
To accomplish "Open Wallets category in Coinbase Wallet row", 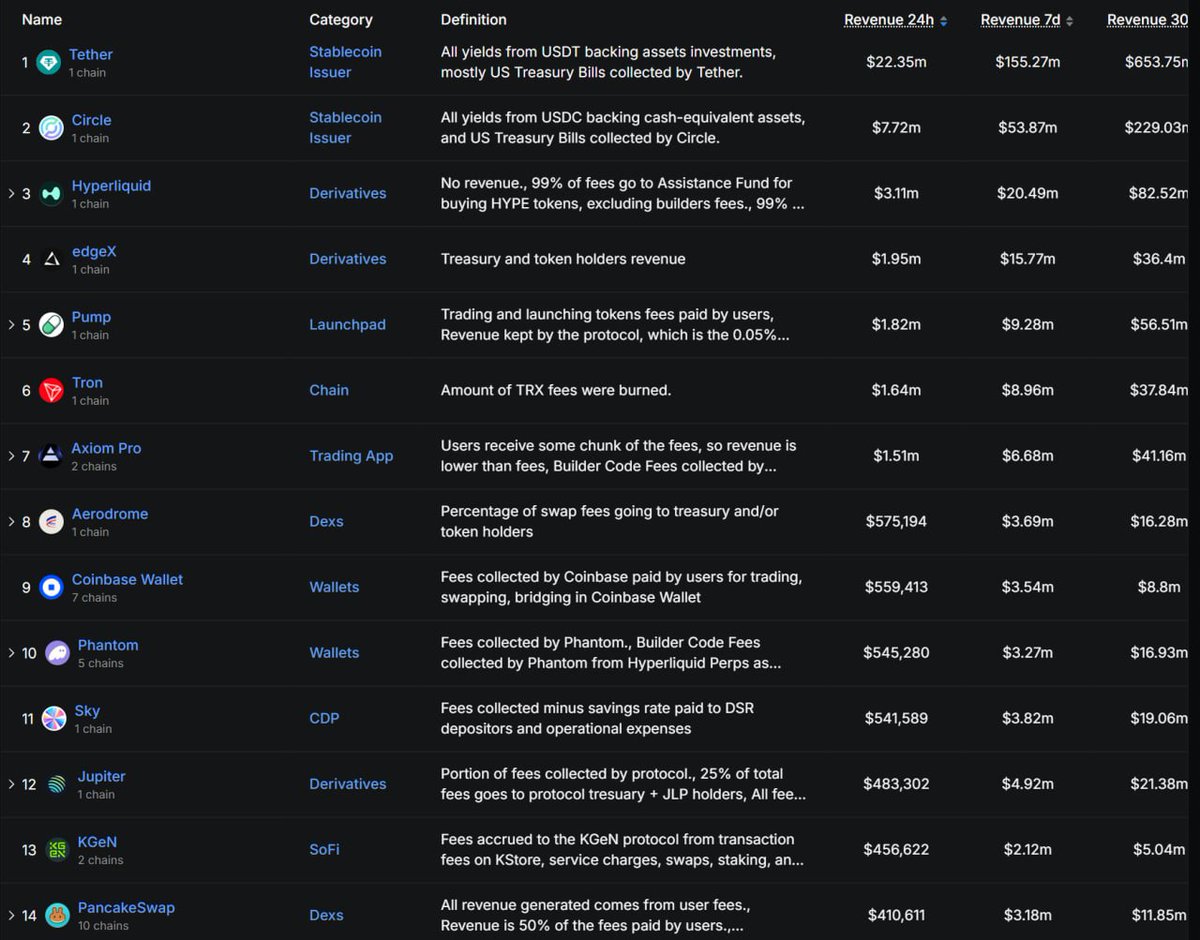I will pyautogui.click(x=334, y=587).
